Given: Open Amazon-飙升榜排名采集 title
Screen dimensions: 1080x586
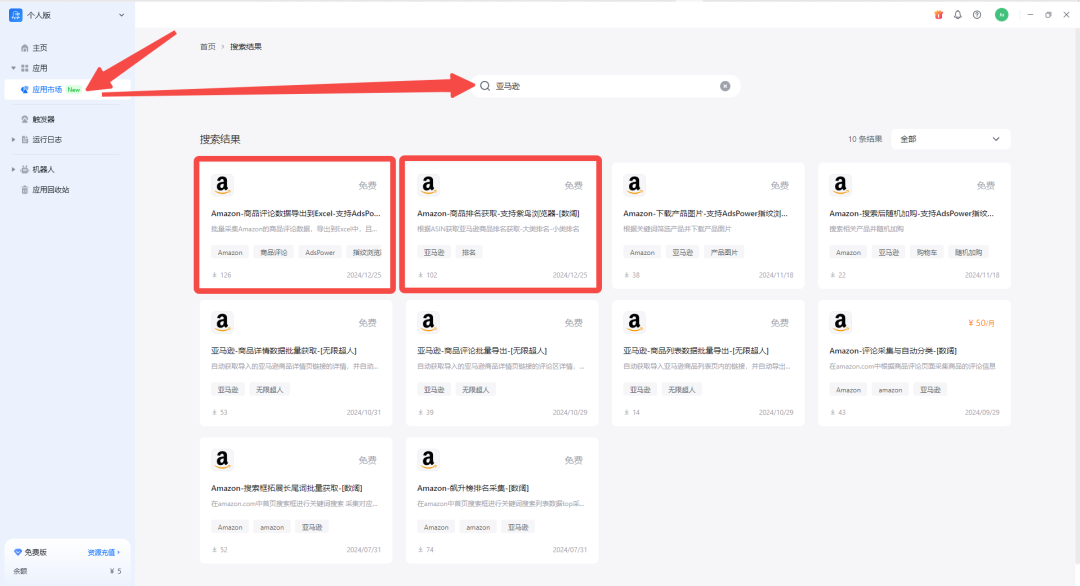Looking at the screenshot, I should (473, 488).
